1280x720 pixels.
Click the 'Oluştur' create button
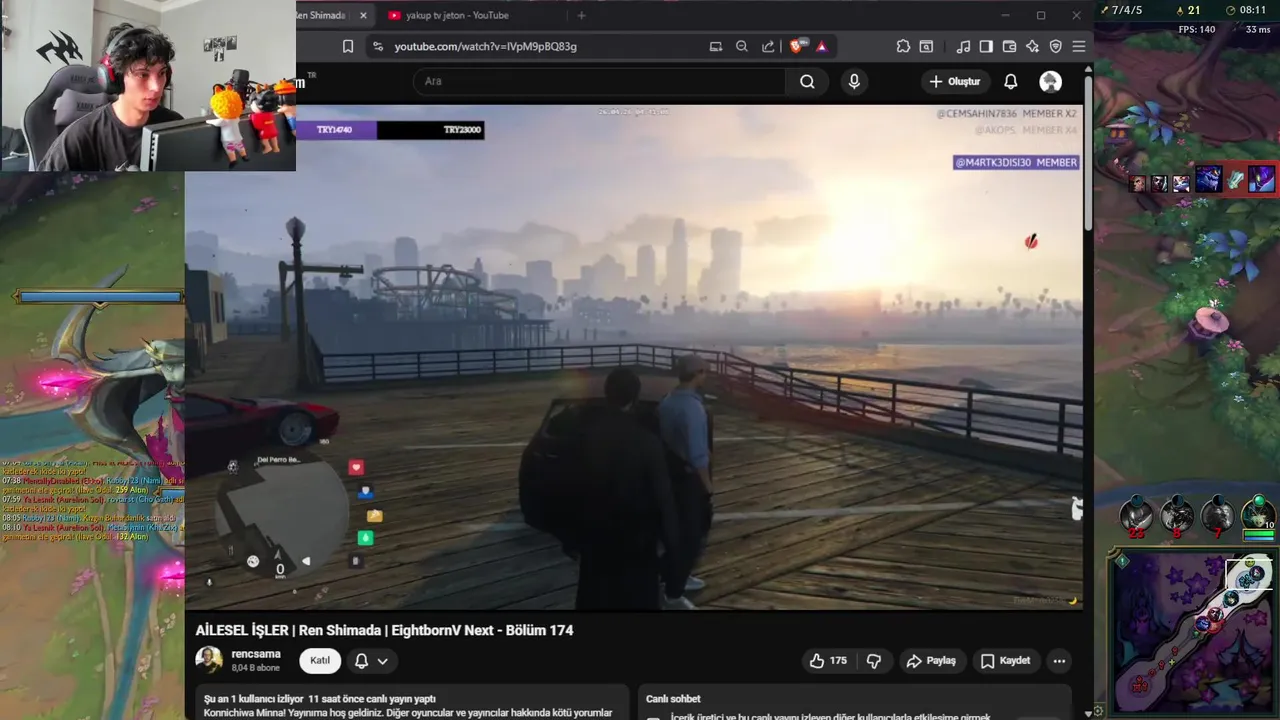point(954,81)
